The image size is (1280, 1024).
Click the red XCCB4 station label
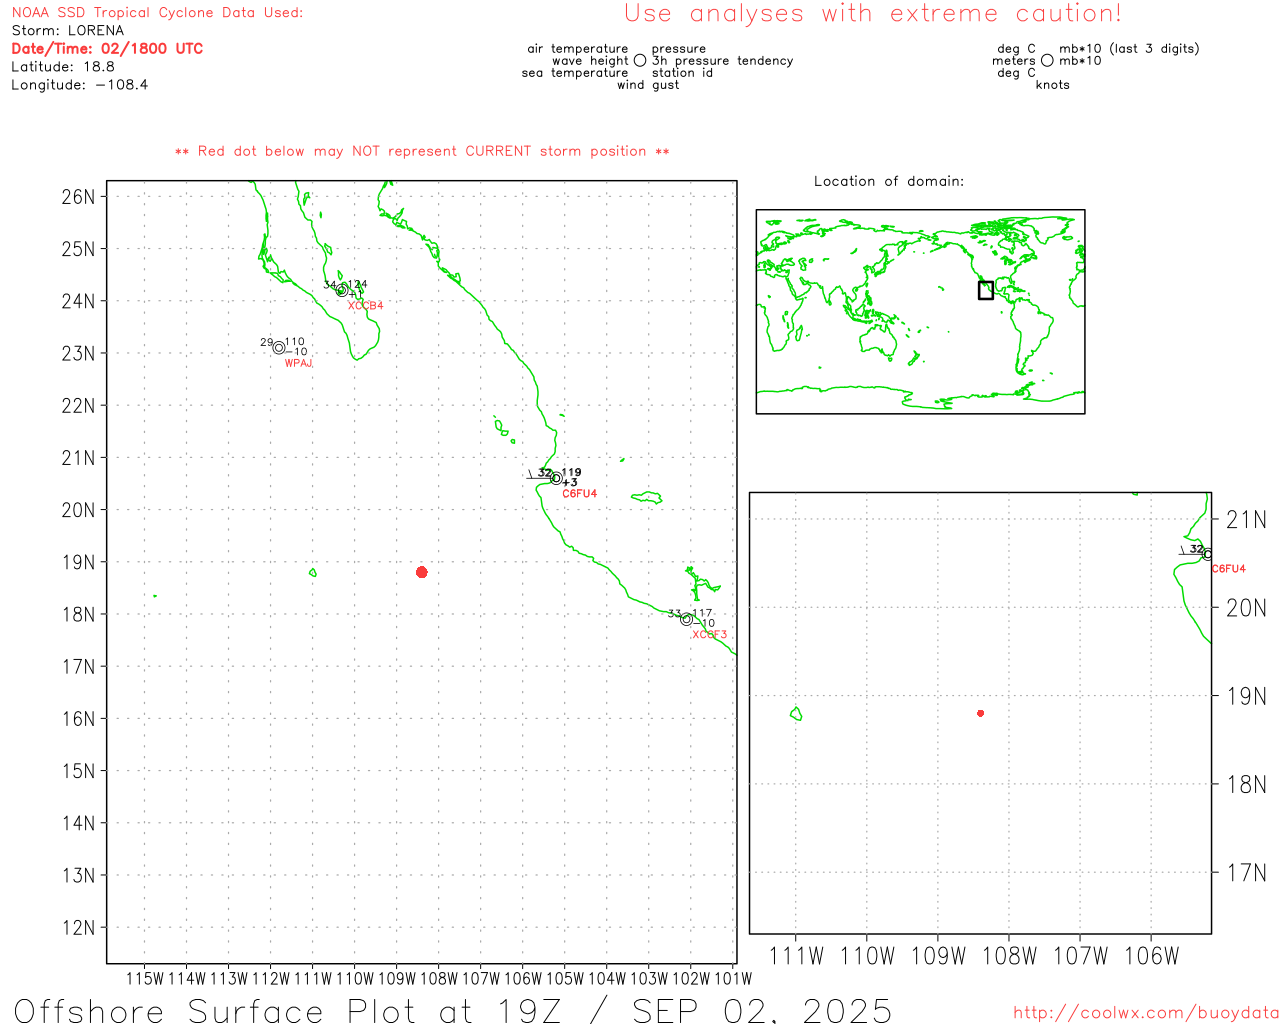tap(365, 306)
